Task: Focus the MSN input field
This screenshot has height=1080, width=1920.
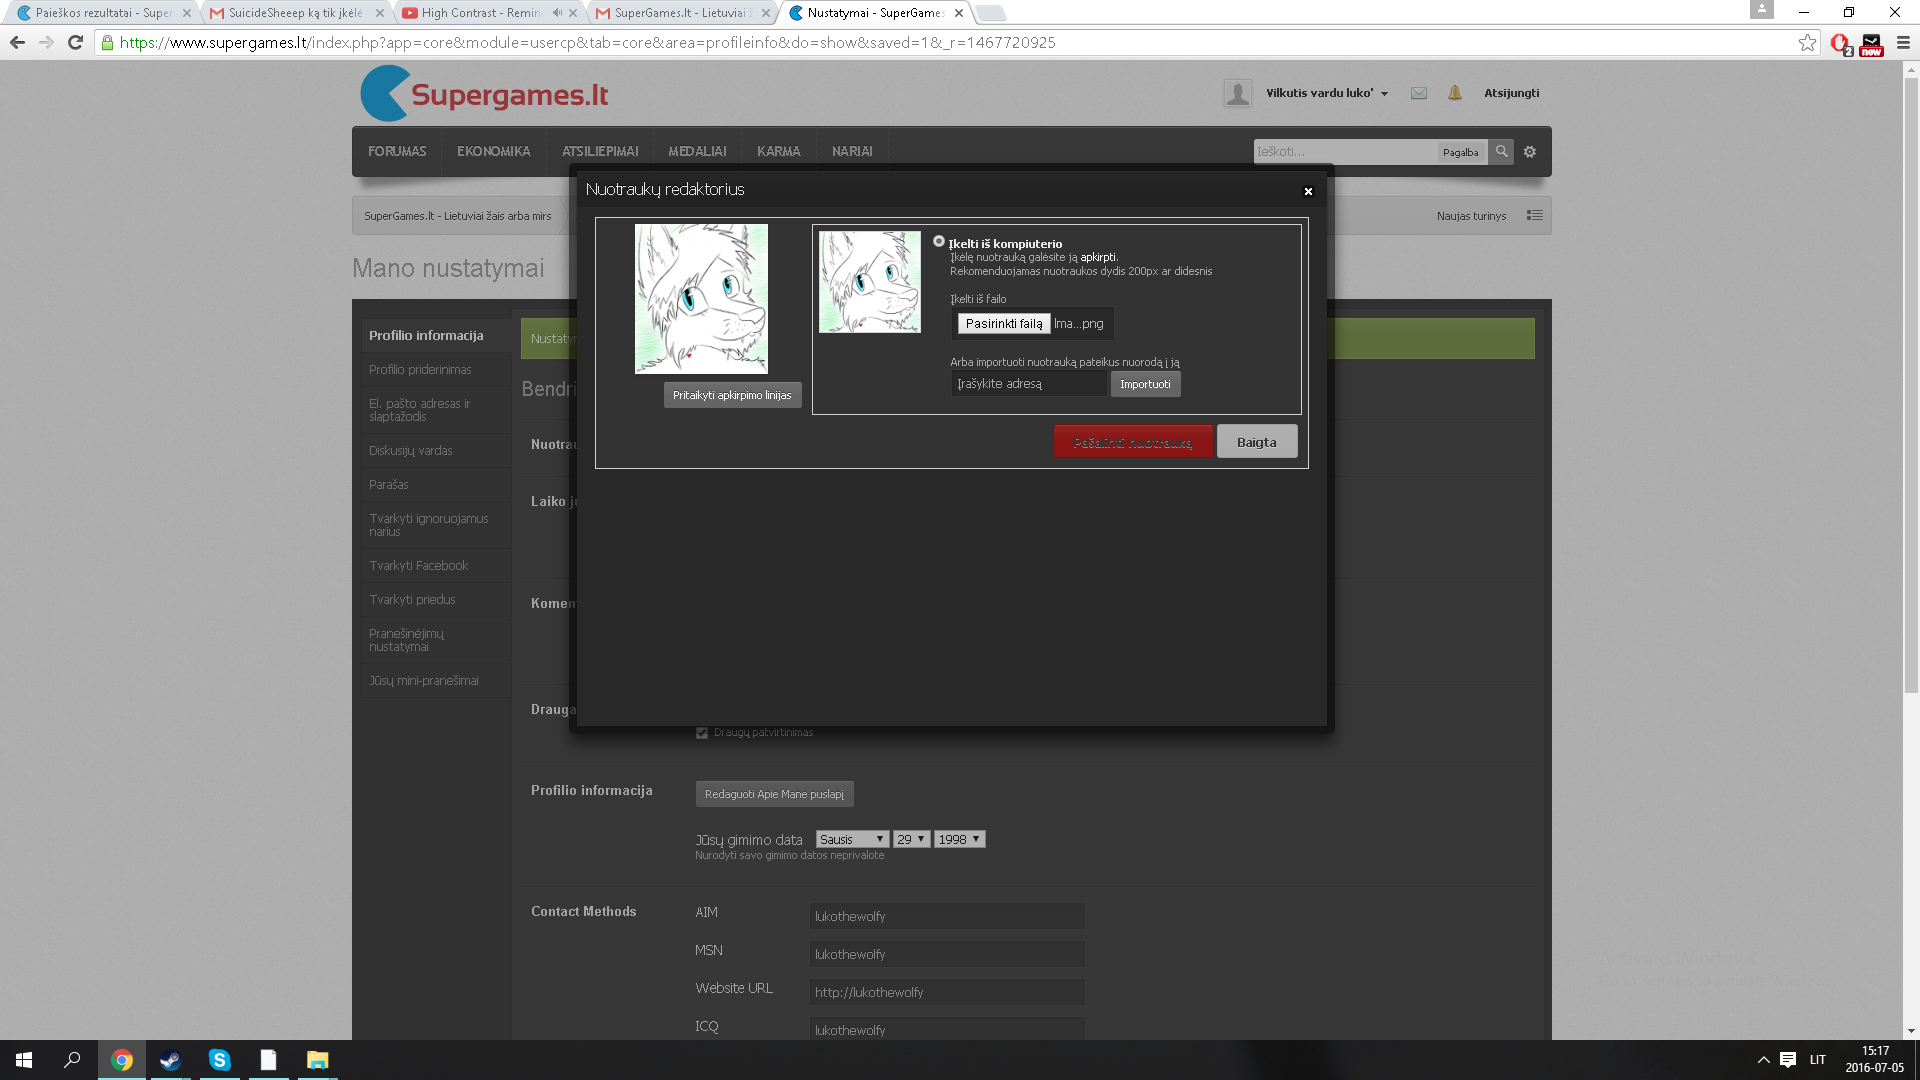Action: pos(947,954)
